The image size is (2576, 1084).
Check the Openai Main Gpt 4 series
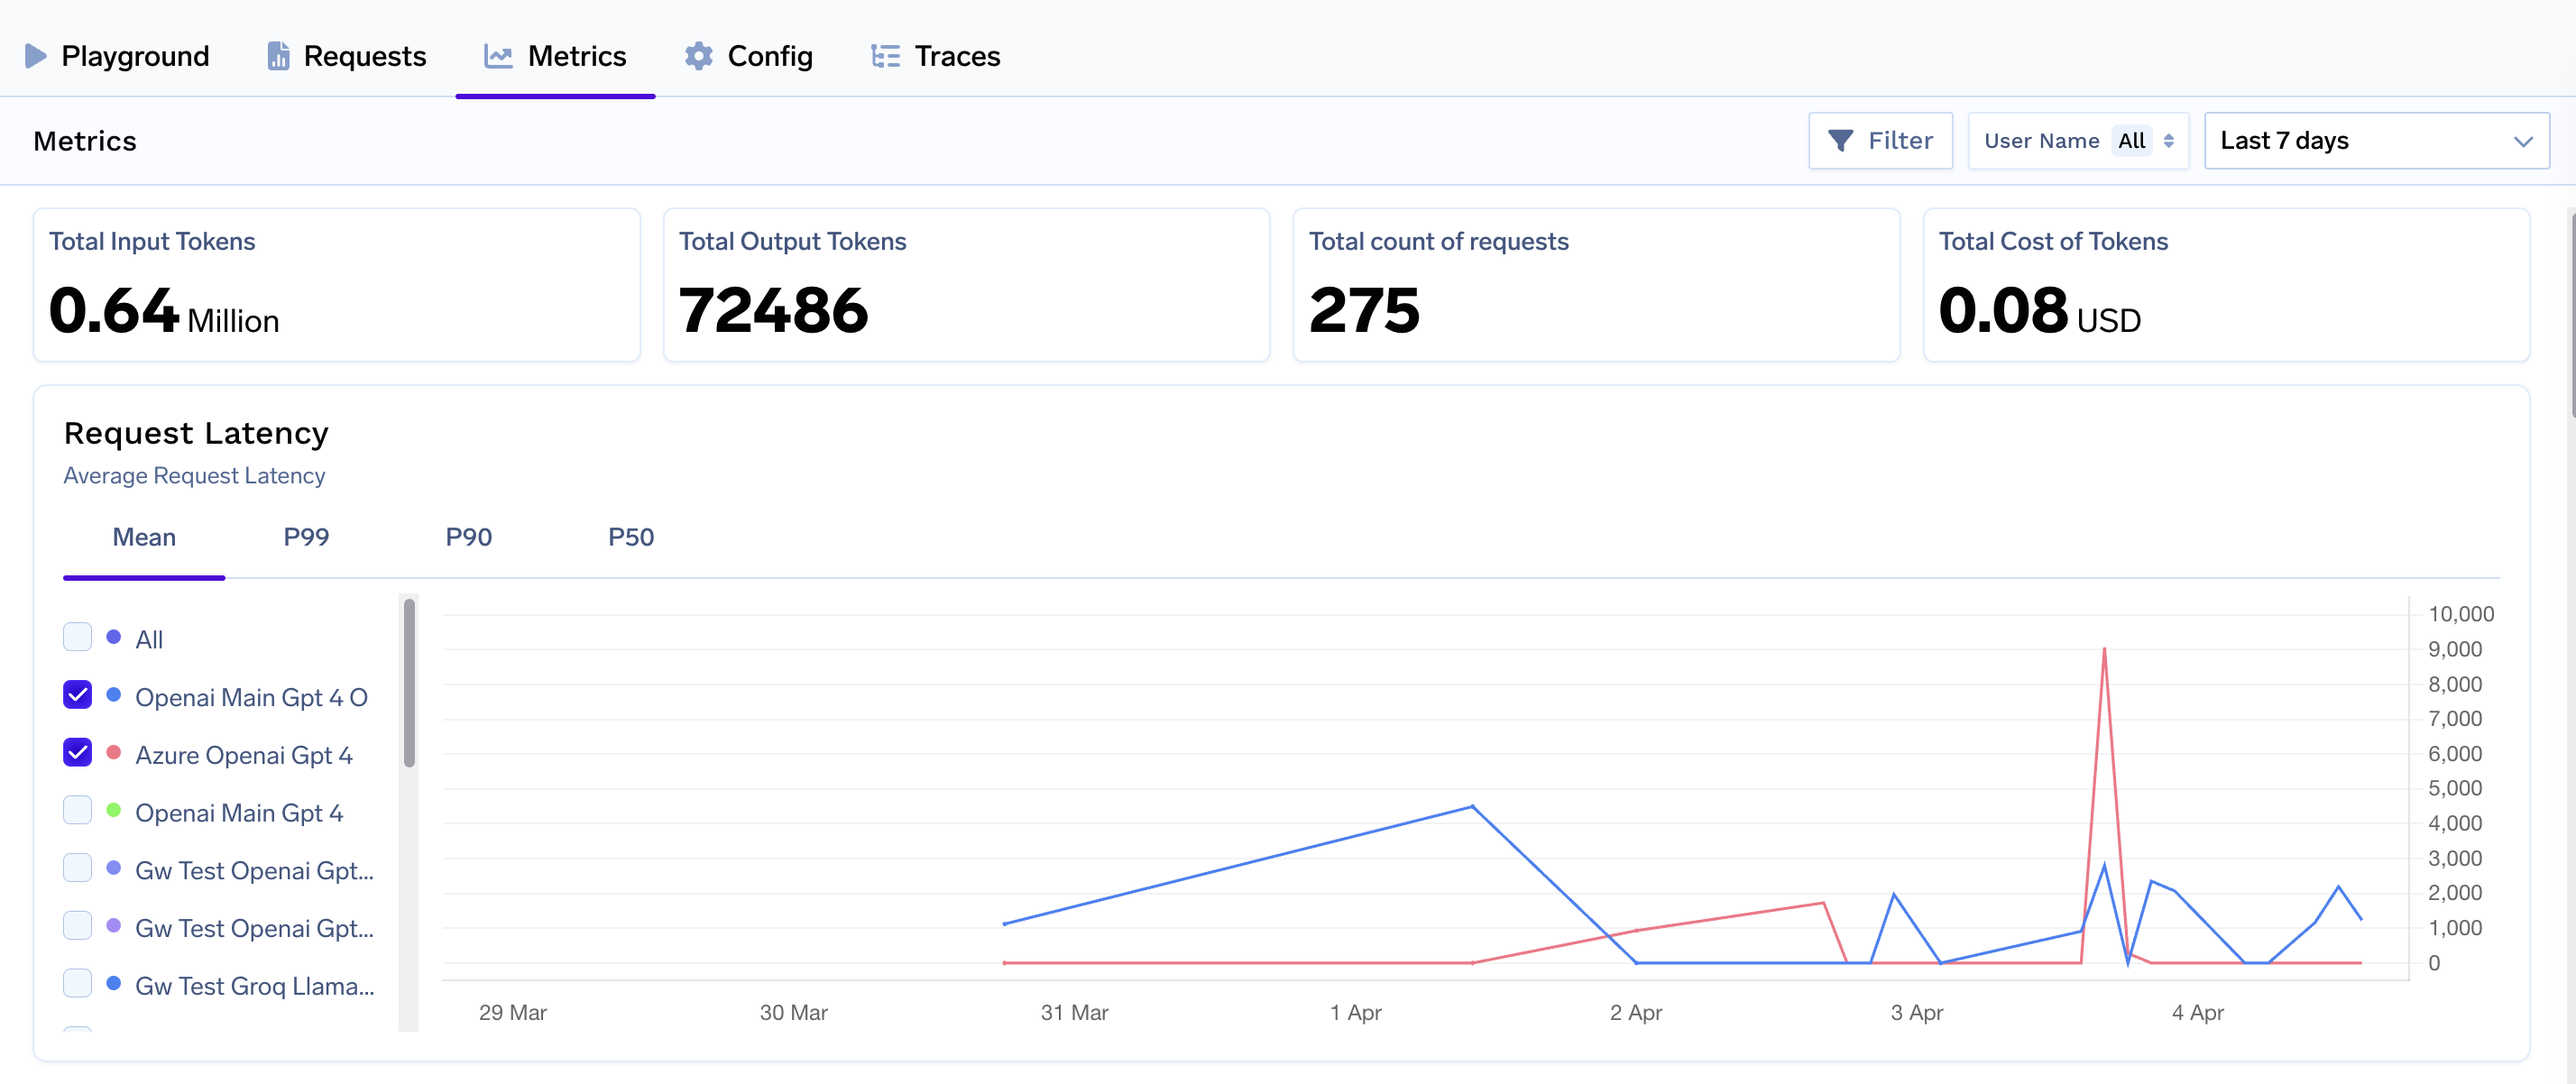[77, 811]
